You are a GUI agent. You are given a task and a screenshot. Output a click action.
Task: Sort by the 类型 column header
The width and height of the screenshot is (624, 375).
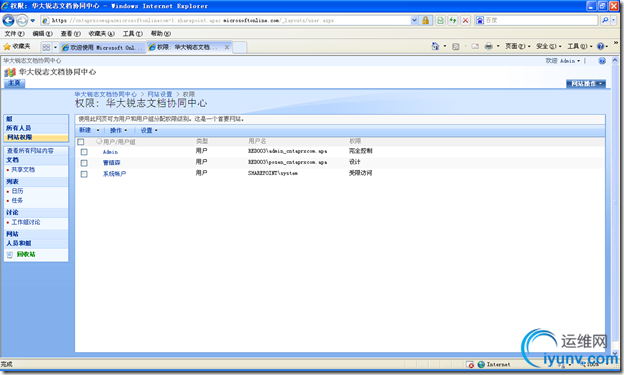click(202, 141)
